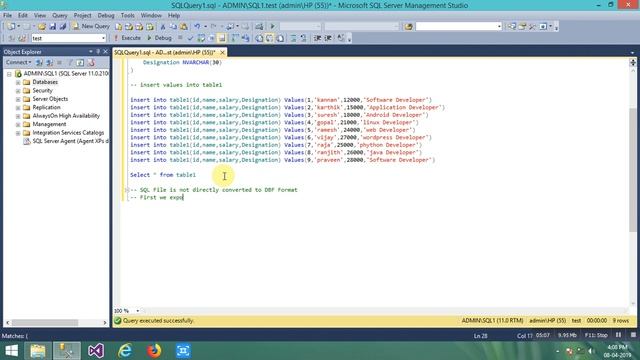Viewport: 640px width, 360px height.
Task: Click the Object Explorer Refresh icon
Action: coord(80,62)
